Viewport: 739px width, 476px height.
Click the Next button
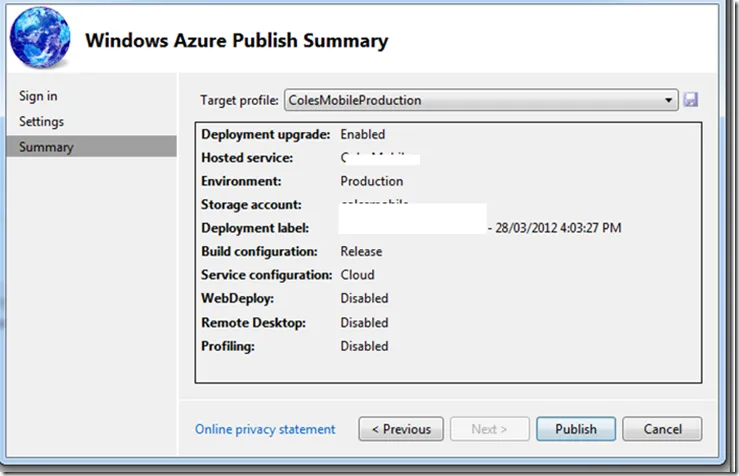click(x=489, y=429)
